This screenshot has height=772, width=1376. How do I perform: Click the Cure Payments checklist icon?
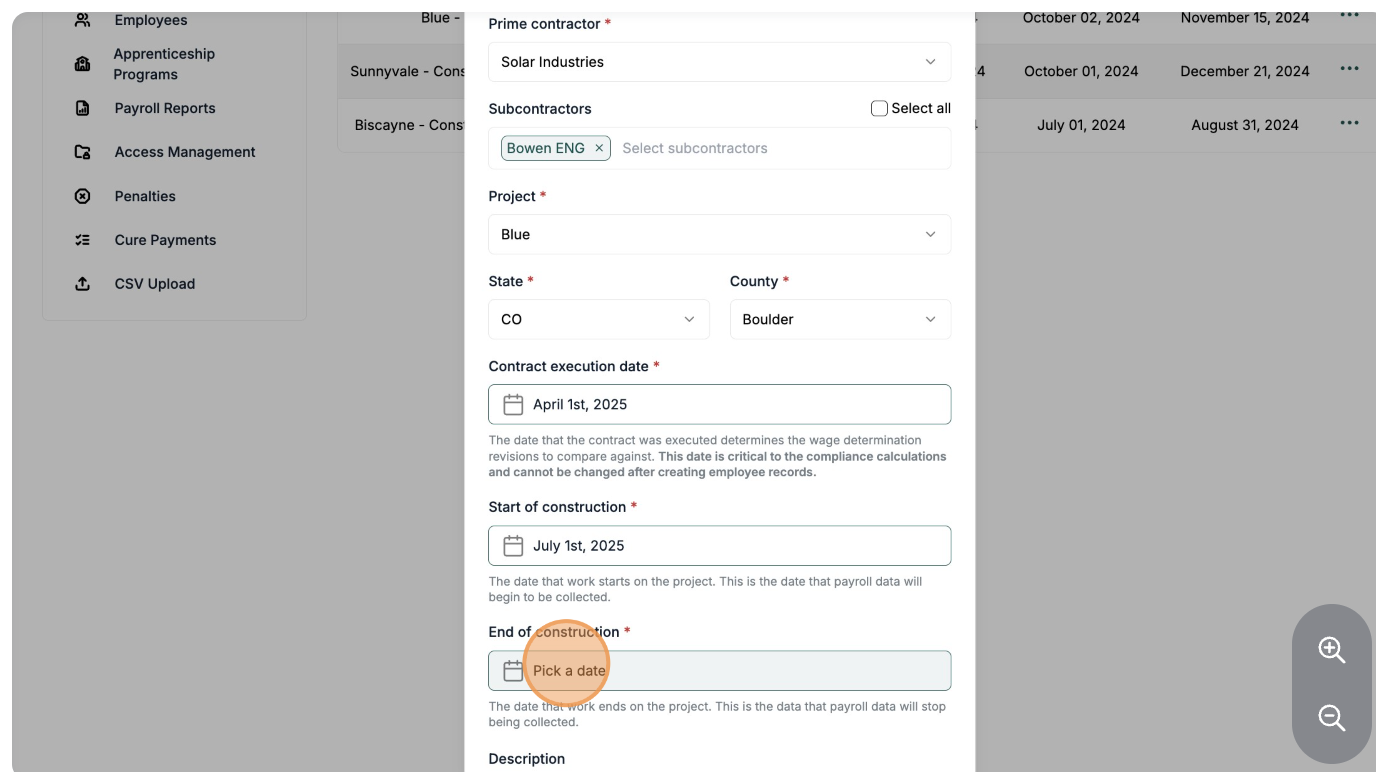tap(83, 240)
